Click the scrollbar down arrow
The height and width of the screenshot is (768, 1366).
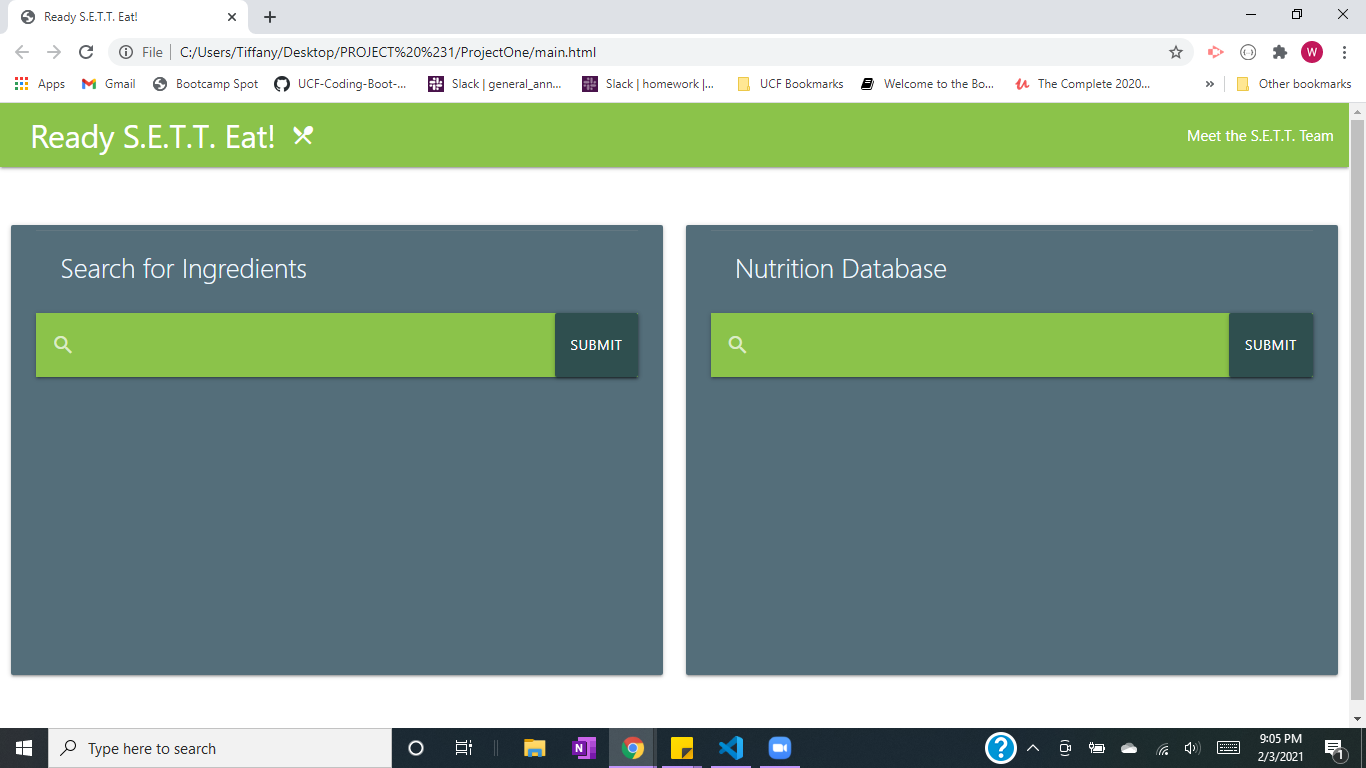(1357, 719)
